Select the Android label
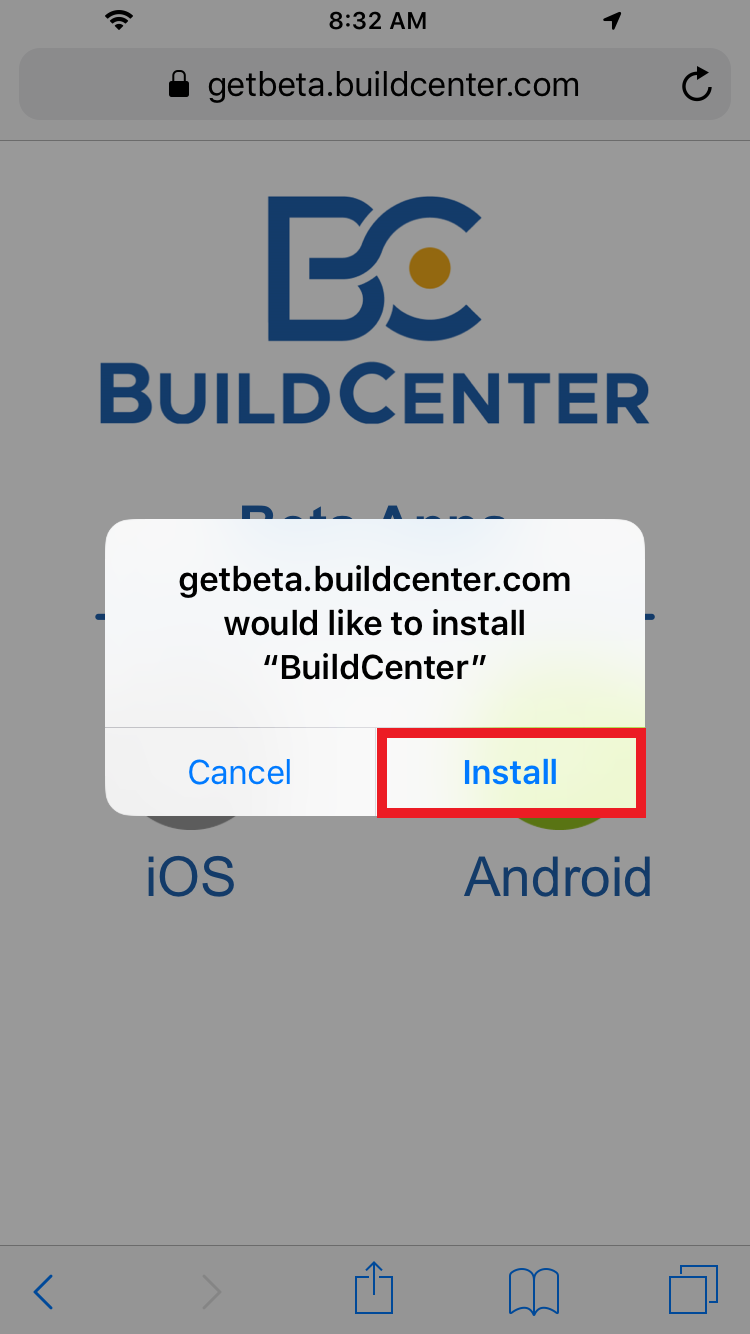This screenshot has height=1334, width=750. [558, 876]
